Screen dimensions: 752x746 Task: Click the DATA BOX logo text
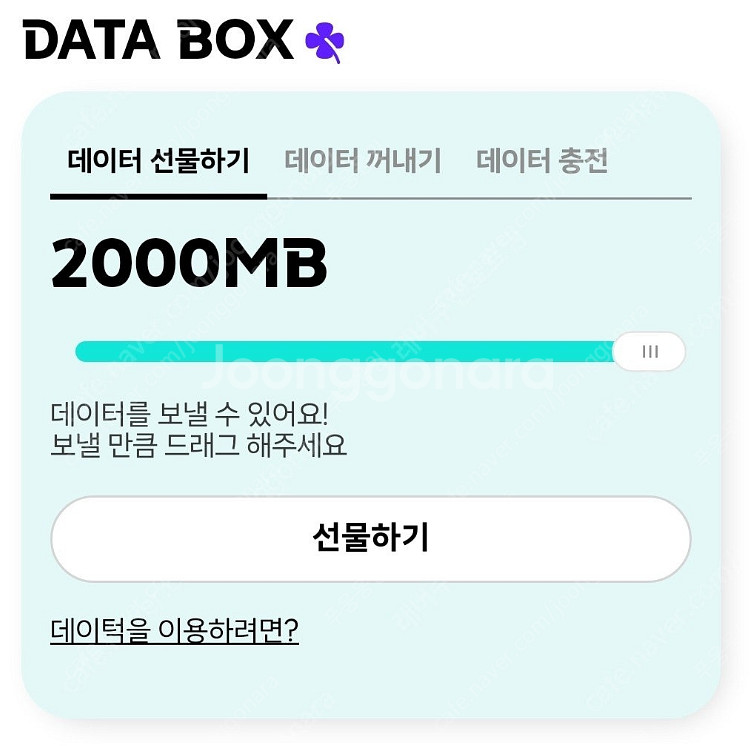(158, 40)
